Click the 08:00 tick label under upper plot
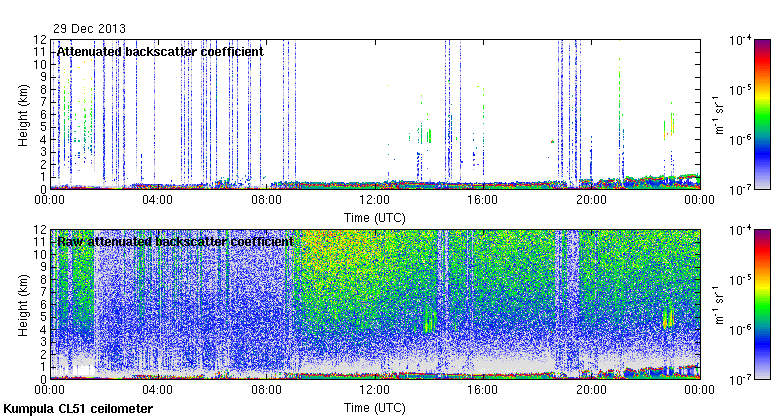This screenshot has width=780, height=420. click(x=267, y=200)
